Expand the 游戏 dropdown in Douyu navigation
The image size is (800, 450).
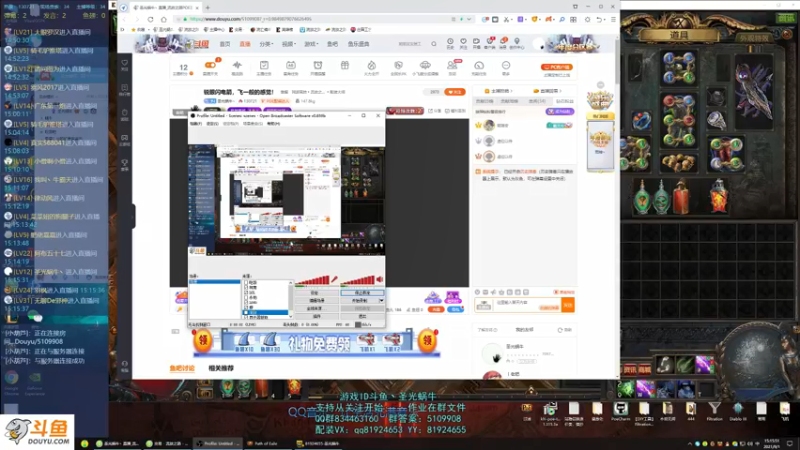(x=311, y=44)
